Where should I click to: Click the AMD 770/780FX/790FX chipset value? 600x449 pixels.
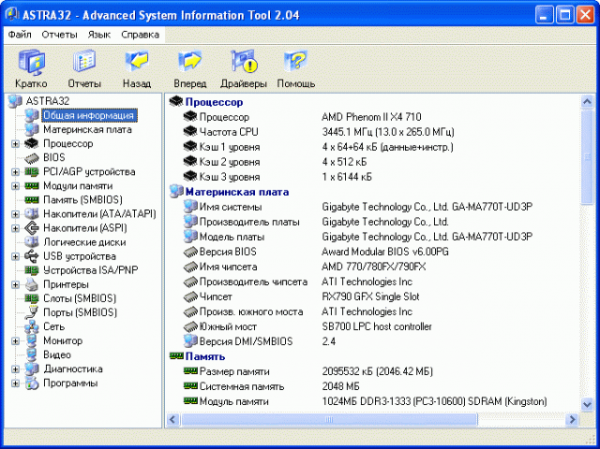(373, 267)
